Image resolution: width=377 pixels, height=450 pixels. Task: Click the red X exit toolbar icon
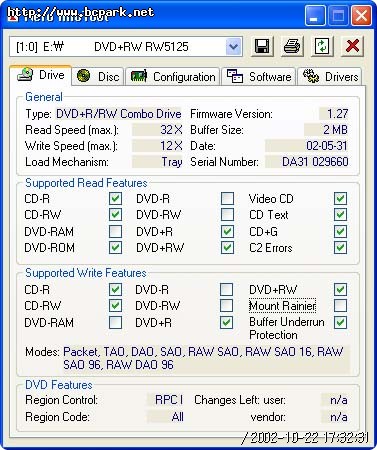(352, 46)
